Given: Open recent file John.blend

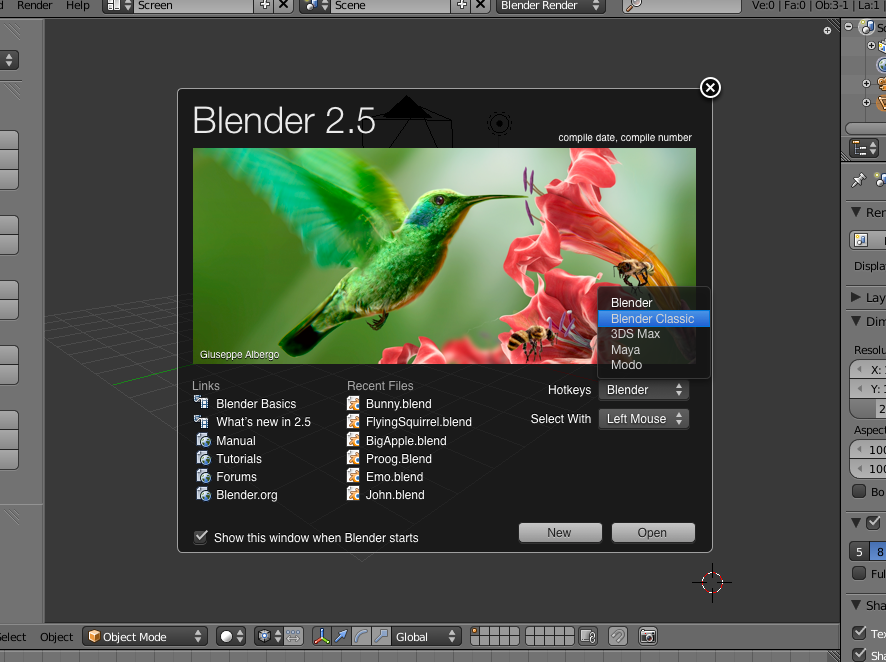Looking at the screenshot, I should point(395,495).
